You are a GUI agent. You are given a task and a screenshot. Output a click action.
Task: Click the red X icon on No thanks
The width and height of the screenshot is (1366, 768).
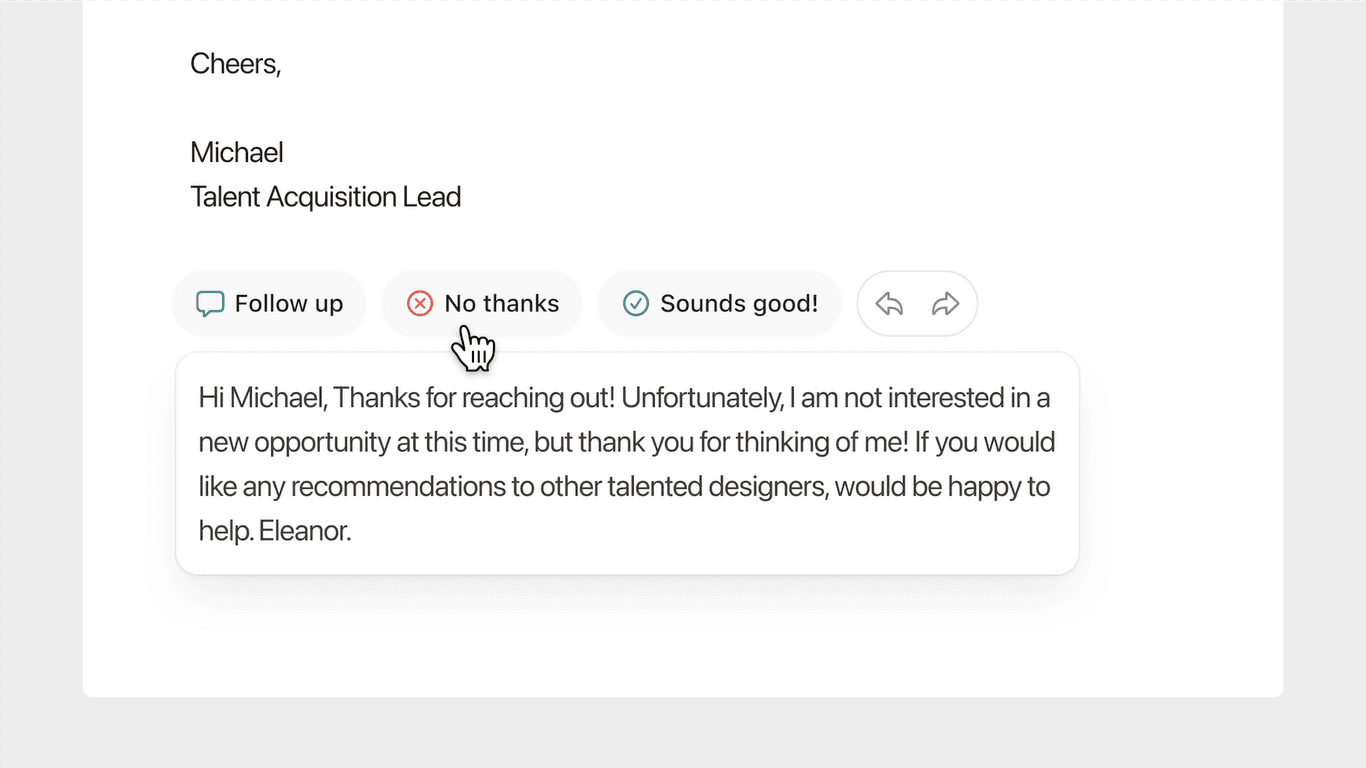419,303
